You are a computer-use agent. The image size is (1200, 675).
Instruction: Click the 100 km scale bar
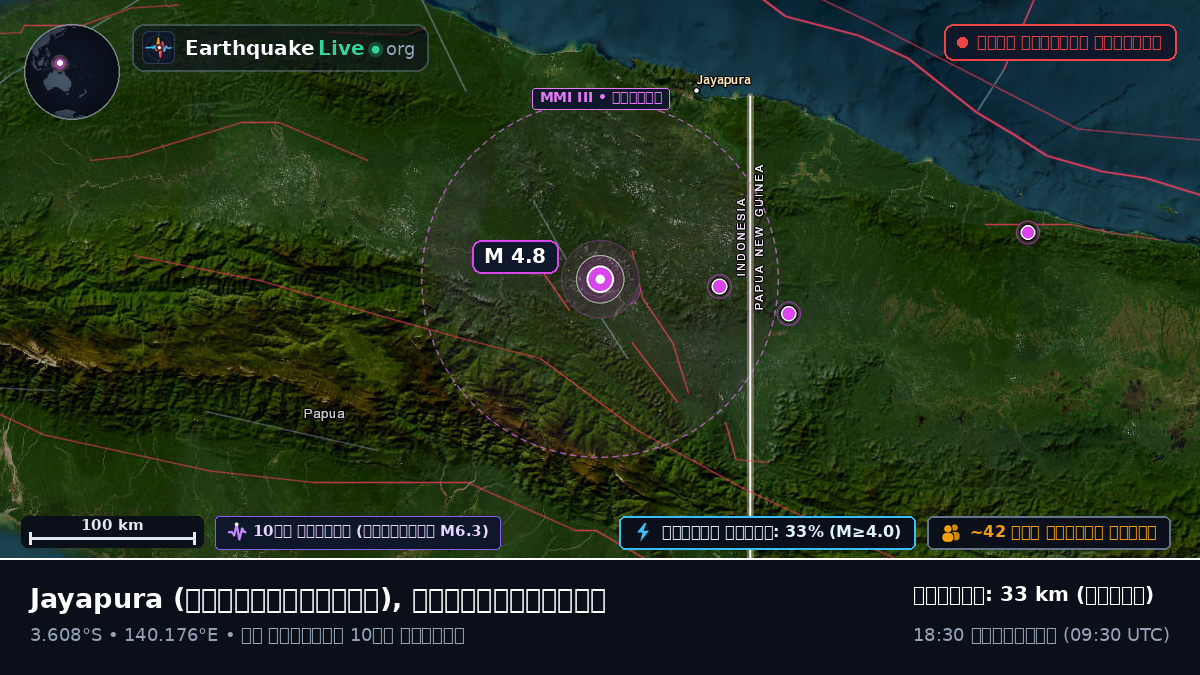[112, 531]
